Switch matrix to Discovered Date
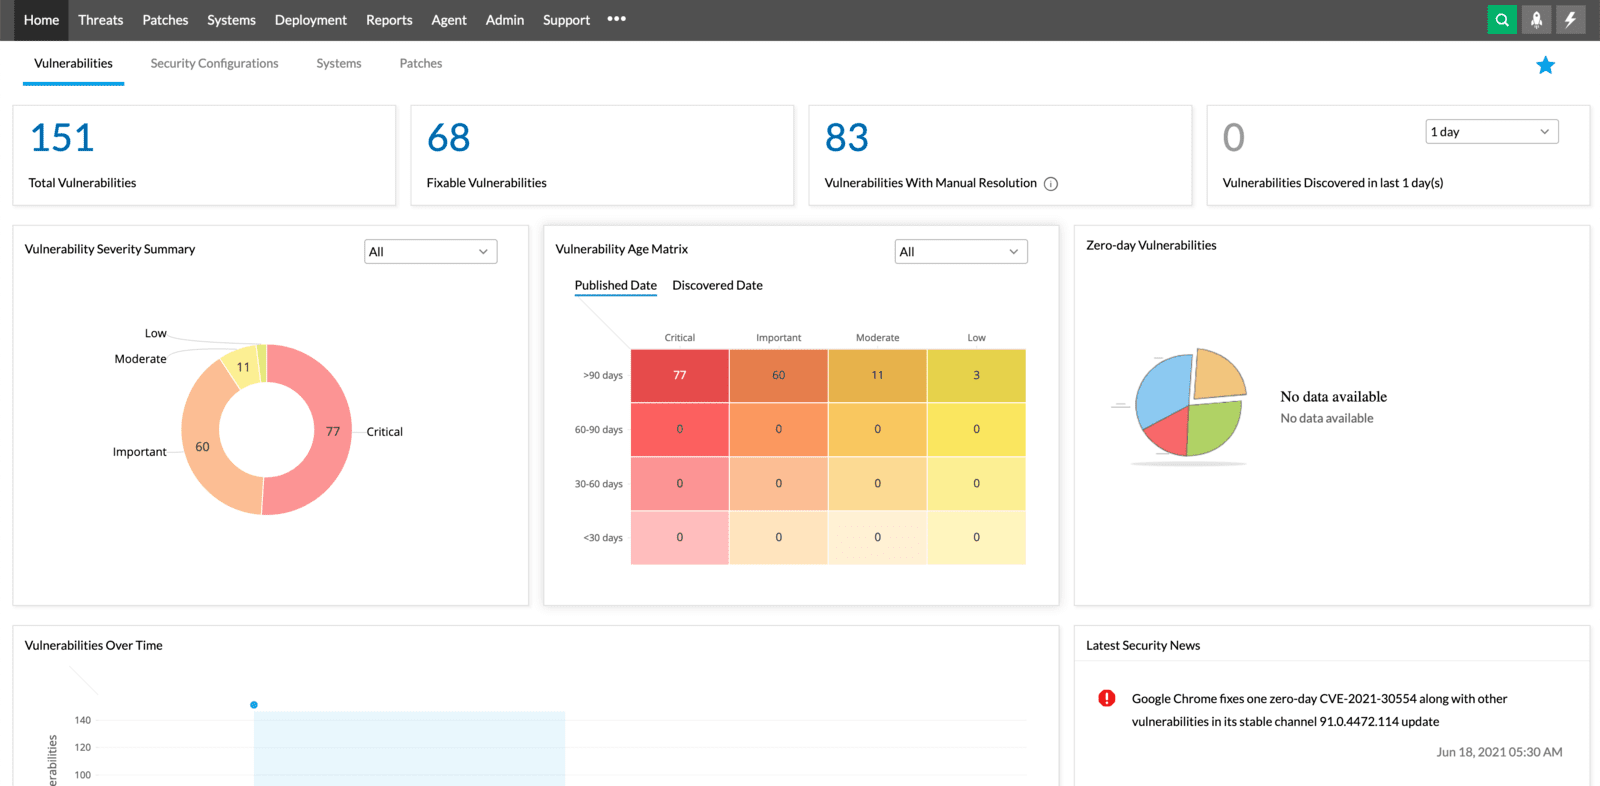Viewport: 1600px width, 786px height. tap(717, 286)
